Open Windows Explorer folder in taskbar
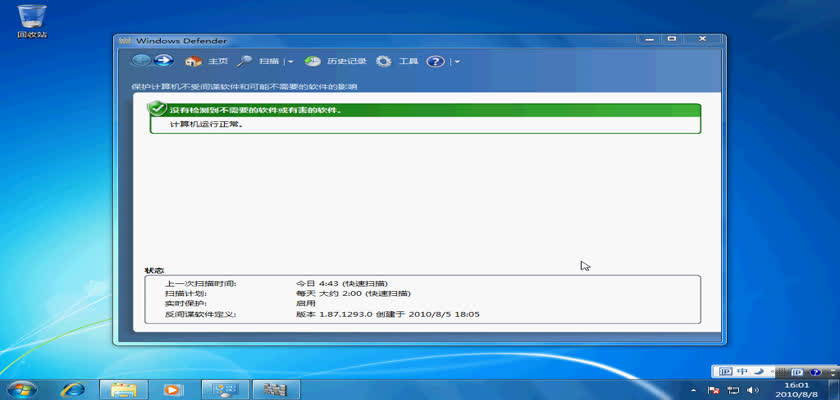The height and width of the screenshot is (400, 840). pos(123,389)
